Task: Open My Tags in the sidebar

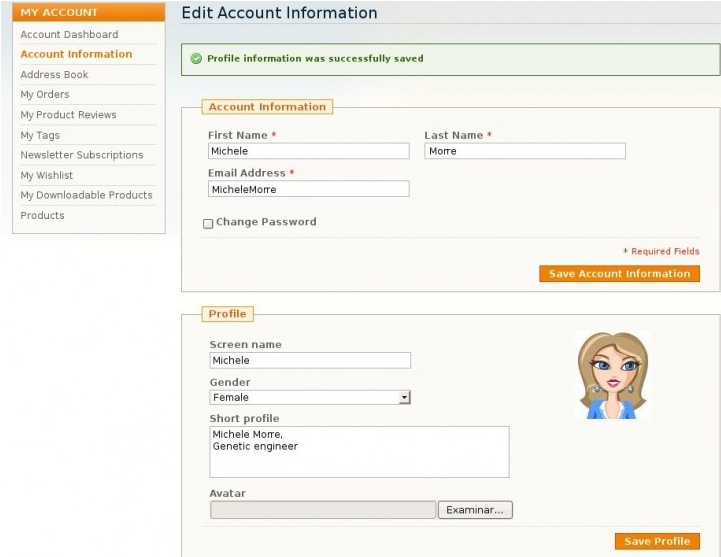Action: (x=40, y=135)
